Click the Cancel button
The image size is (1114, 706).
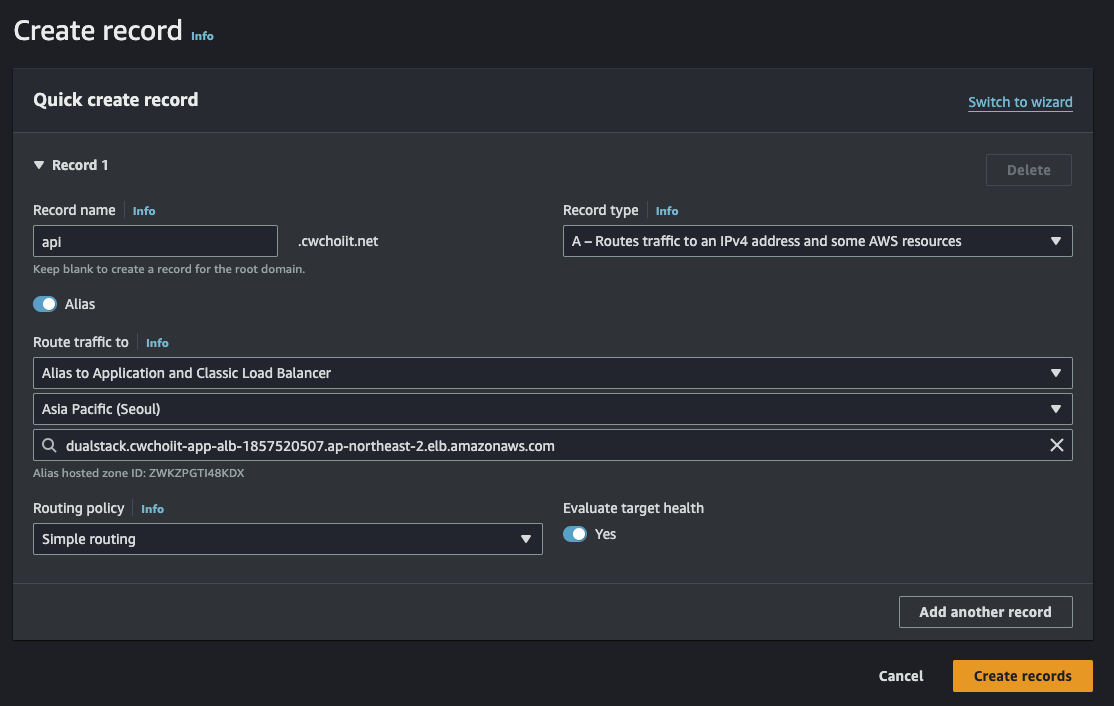(901, 676)
